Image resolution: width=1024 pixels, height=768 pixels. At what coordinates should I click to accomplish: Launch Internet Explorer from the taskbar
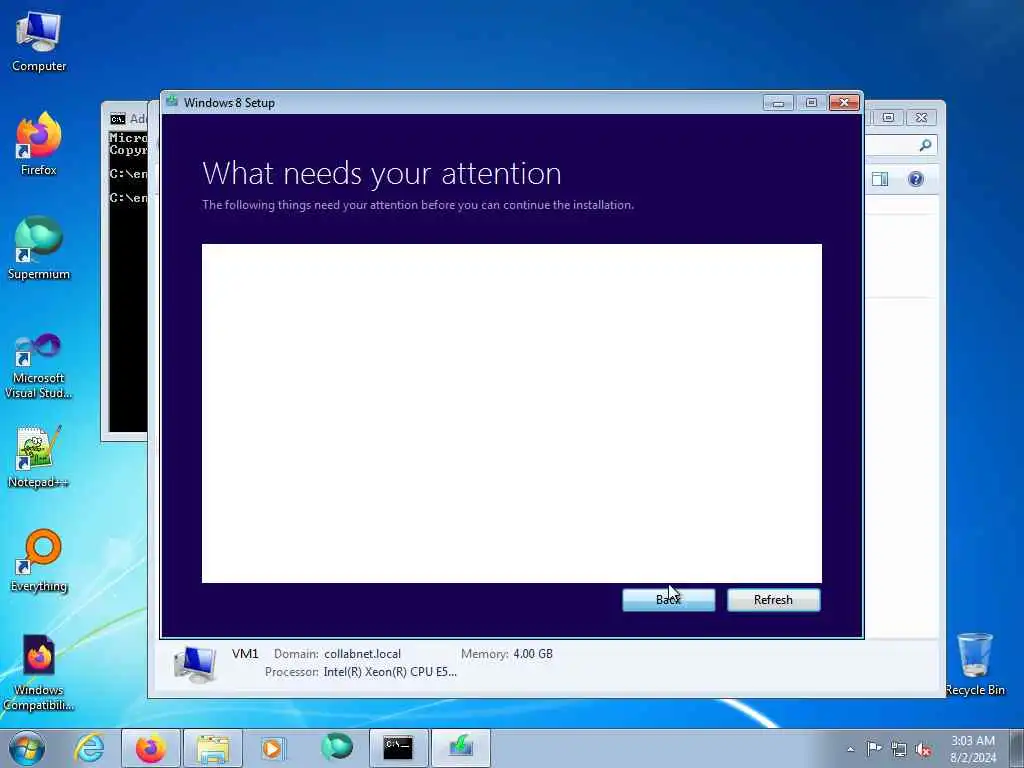pos(89,748)
